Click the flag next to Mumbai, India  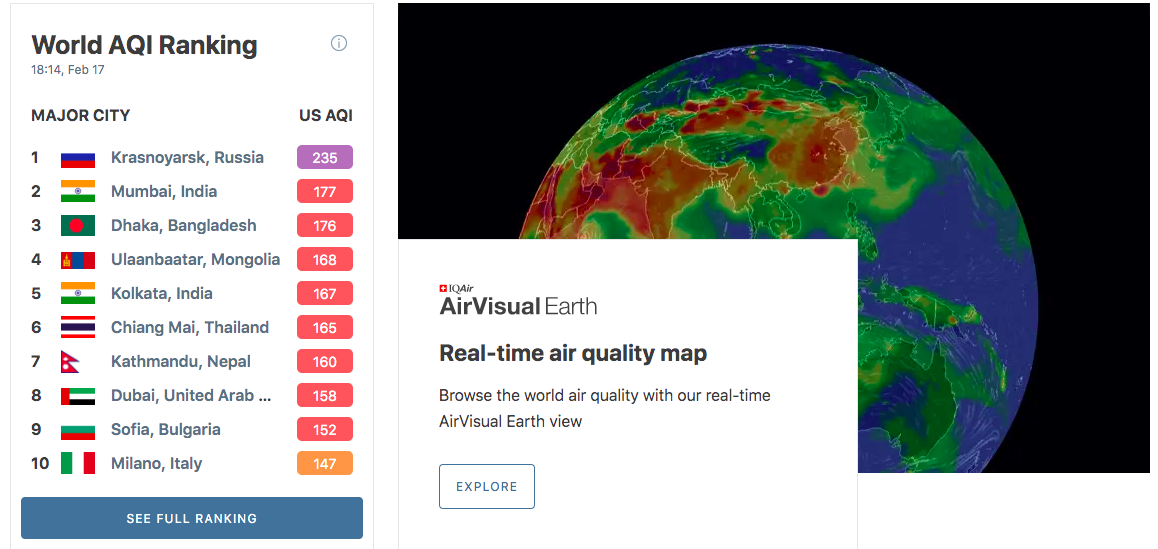pyautogui.click(x=78, y=191)
